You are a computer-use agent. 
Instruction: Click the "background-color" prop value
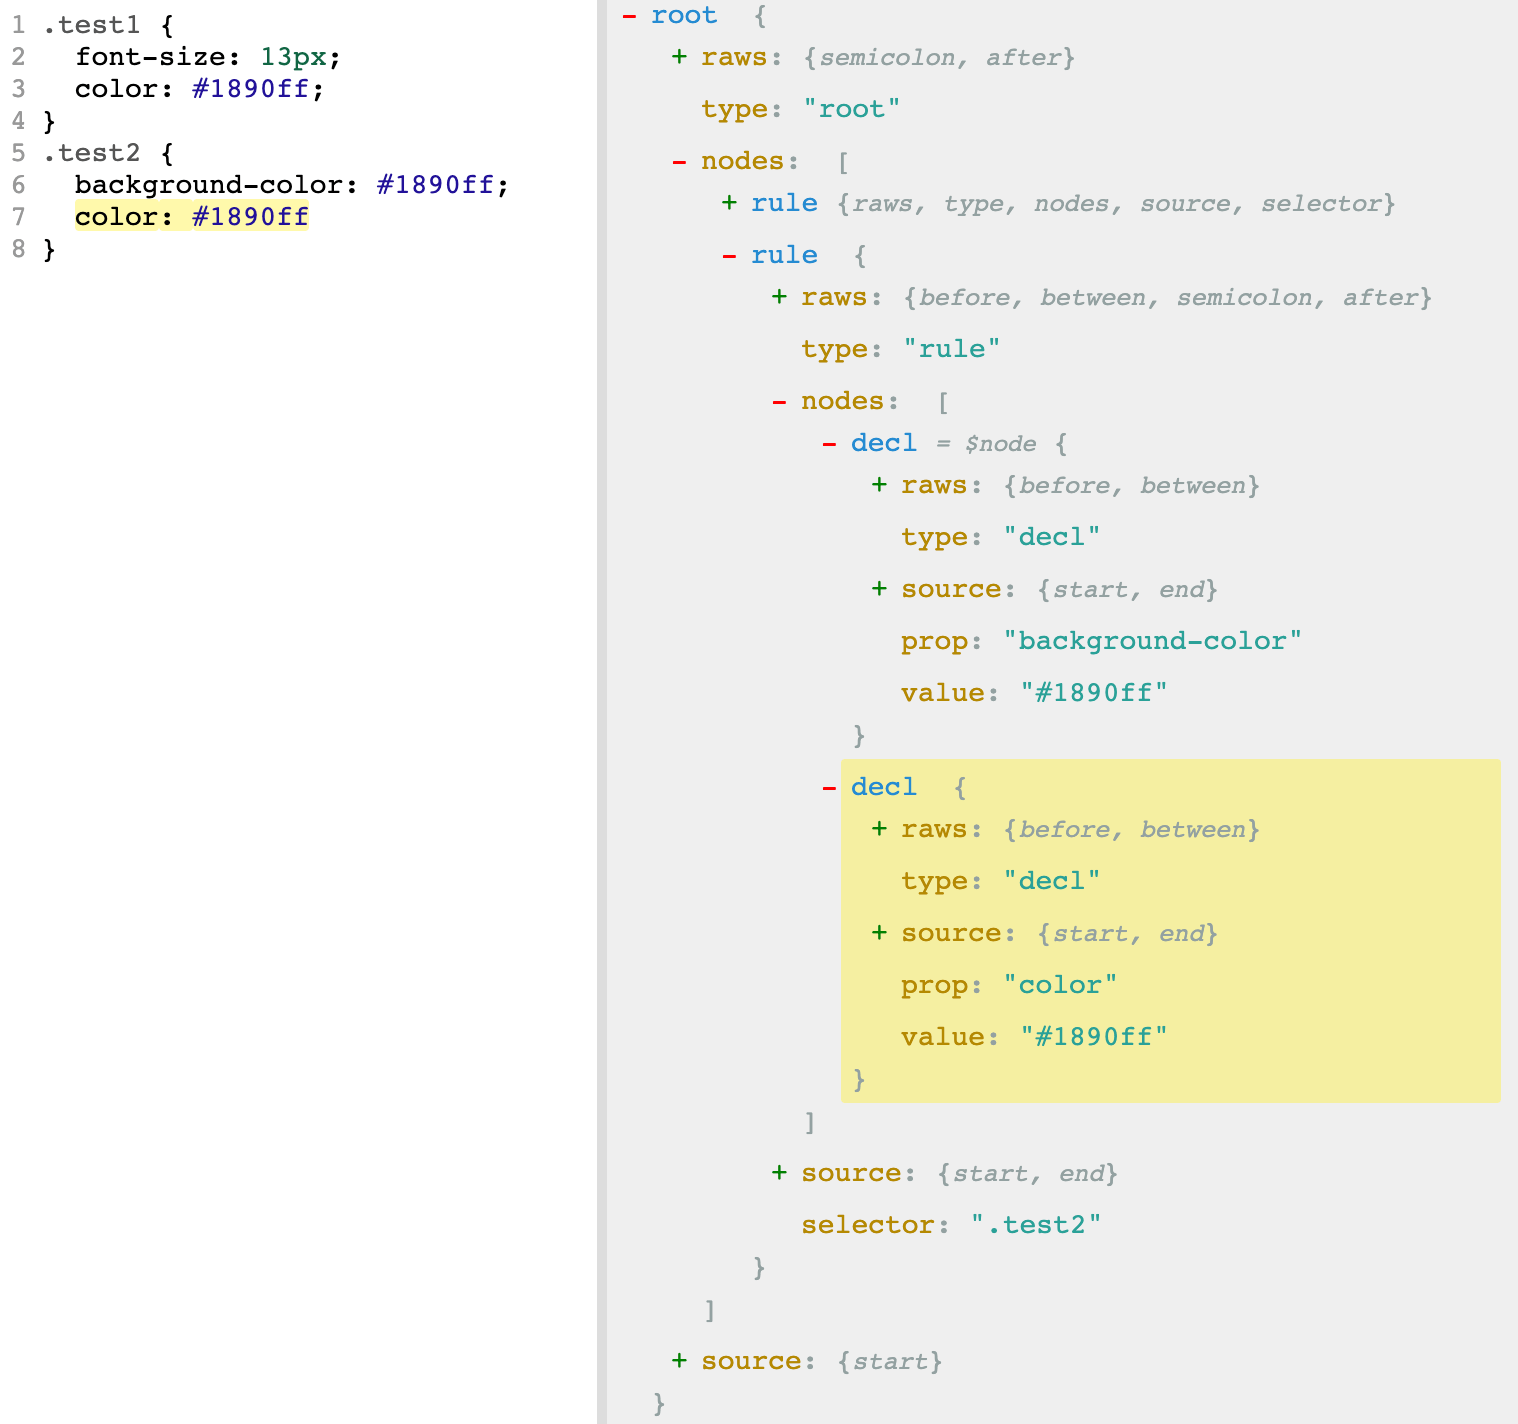[1152, 642]
